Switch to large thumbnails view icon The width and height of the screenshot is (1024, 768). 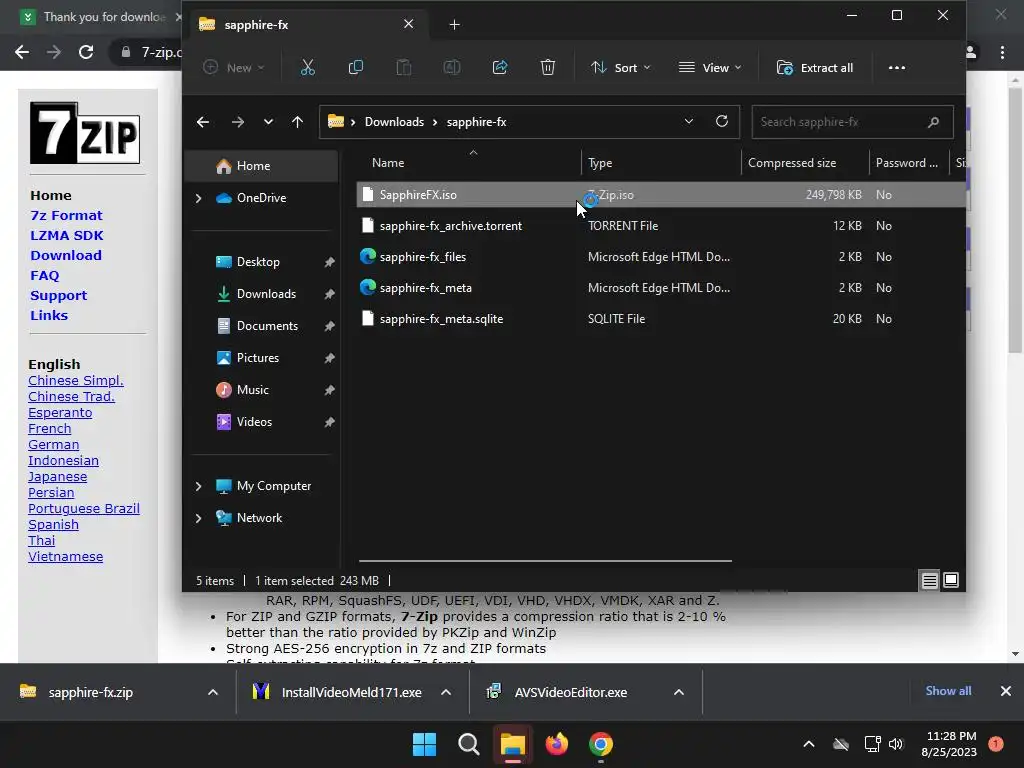pyautogui.click(x=951, y=580)
